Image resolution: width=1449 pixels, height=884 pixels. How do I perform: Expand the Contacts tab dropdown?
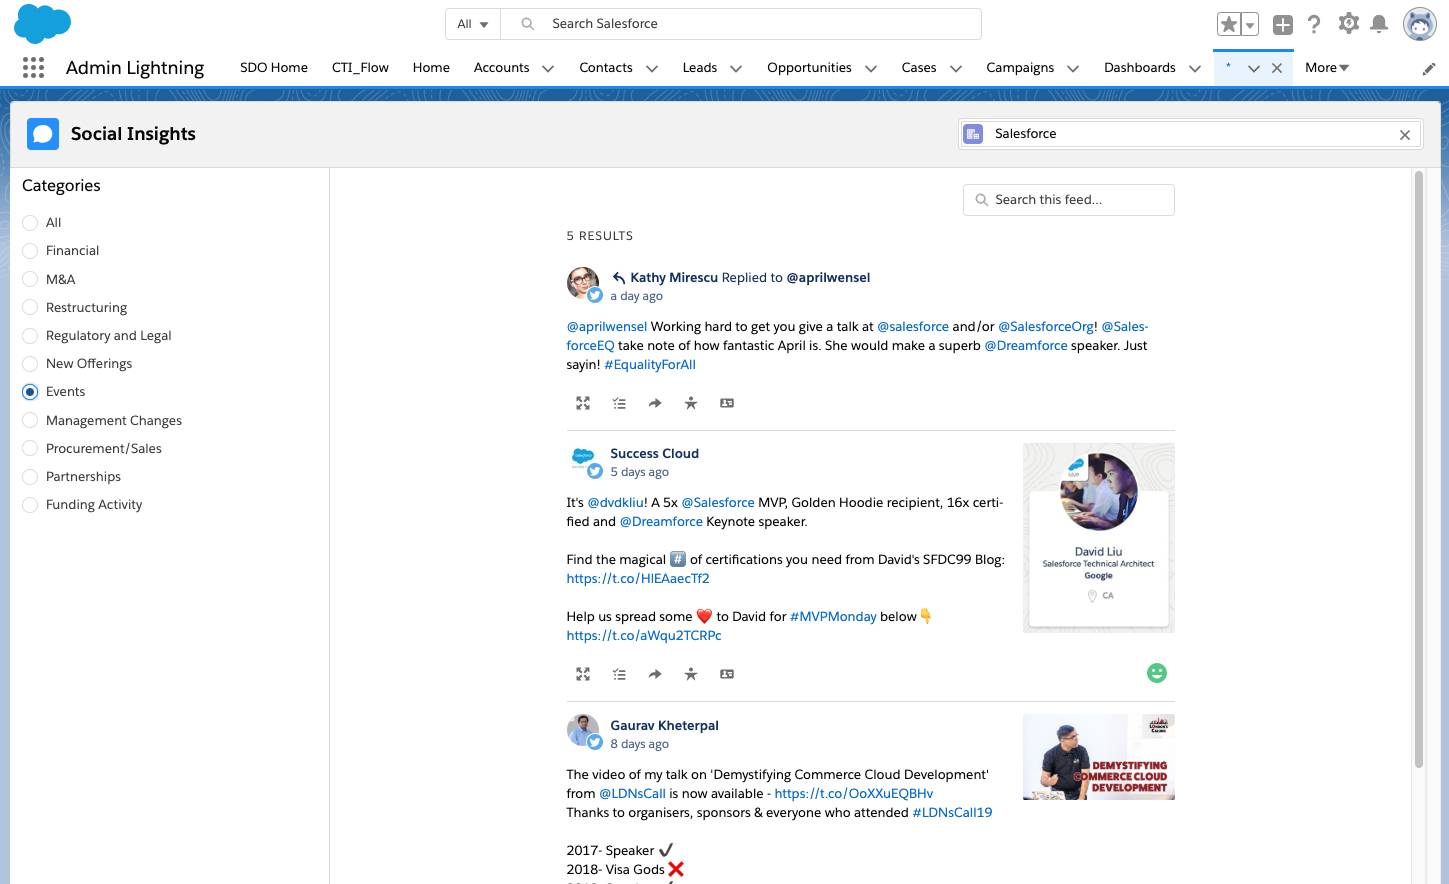point(652,68)
